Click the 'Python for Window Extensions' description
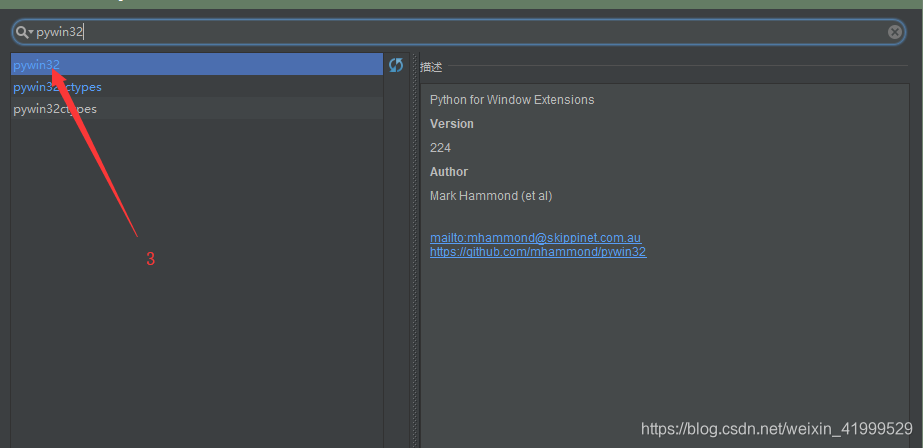Image resolution: width=923 pixels, height=448 pixels. click(512, 100)
